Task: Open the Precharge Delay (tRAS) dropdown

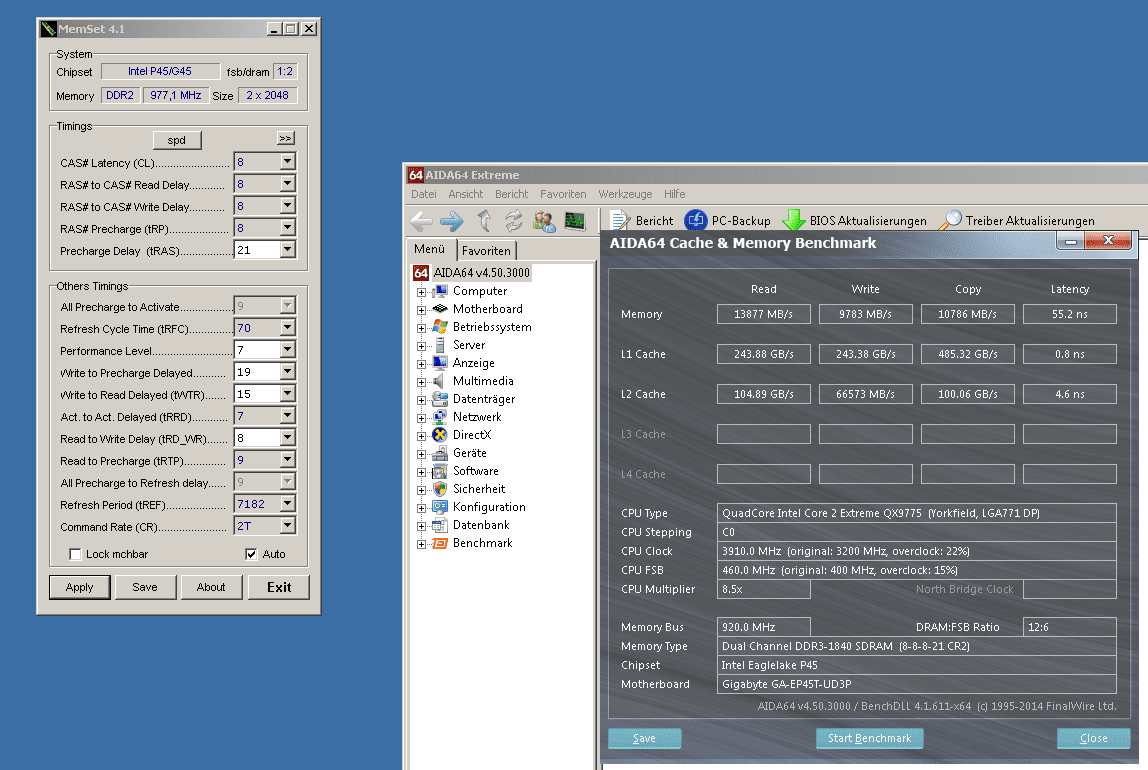Action: (288, 250)
